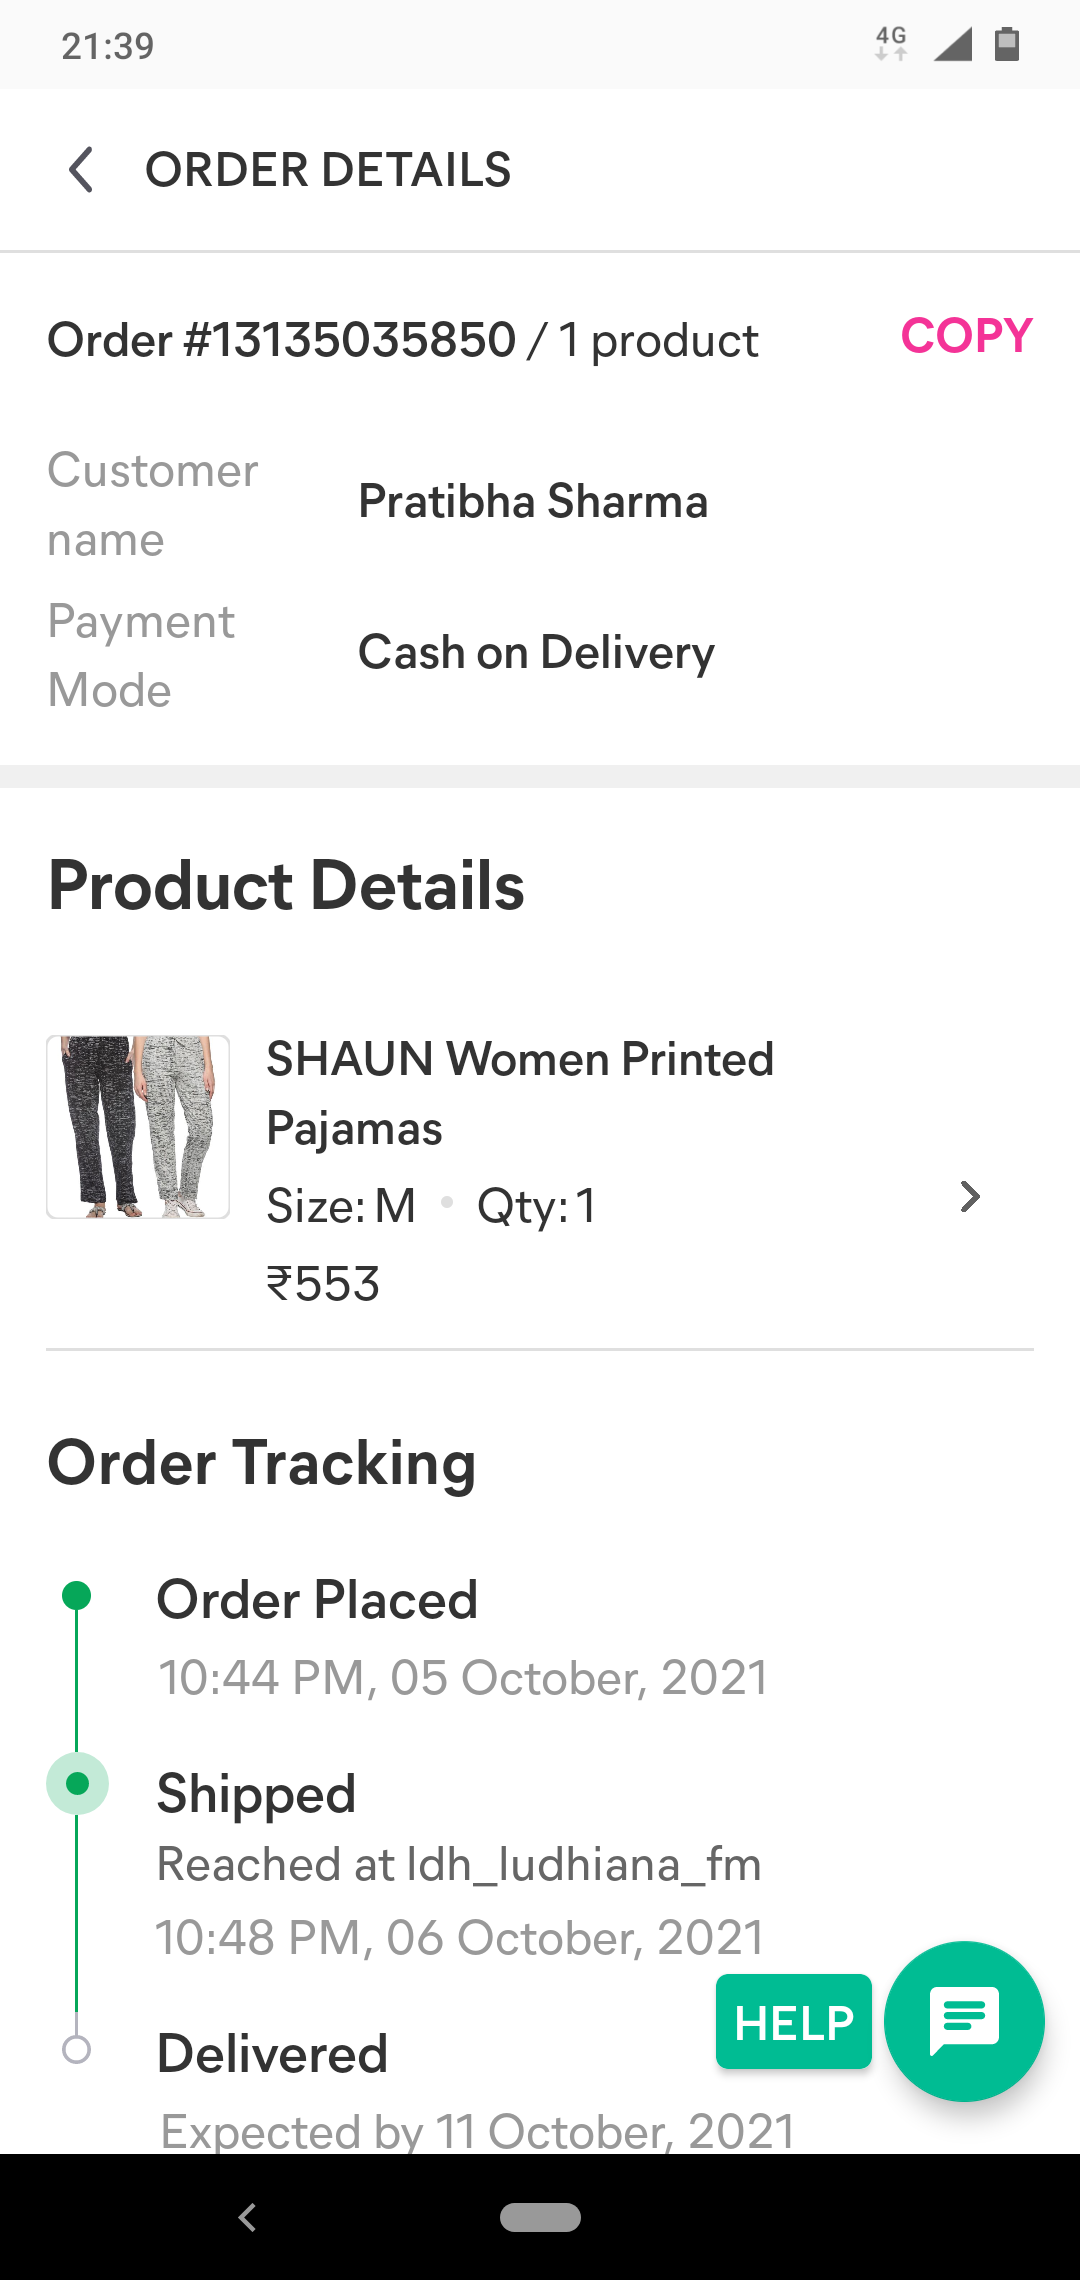Select the Delivered tracking step circle
This screenshot has width=1080, height=2280.
coord(77,2049)
